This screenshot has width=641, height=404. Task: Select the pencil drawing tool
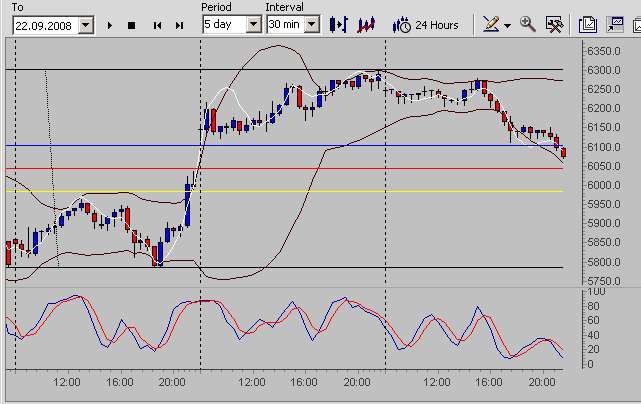(x=489, y=23)
